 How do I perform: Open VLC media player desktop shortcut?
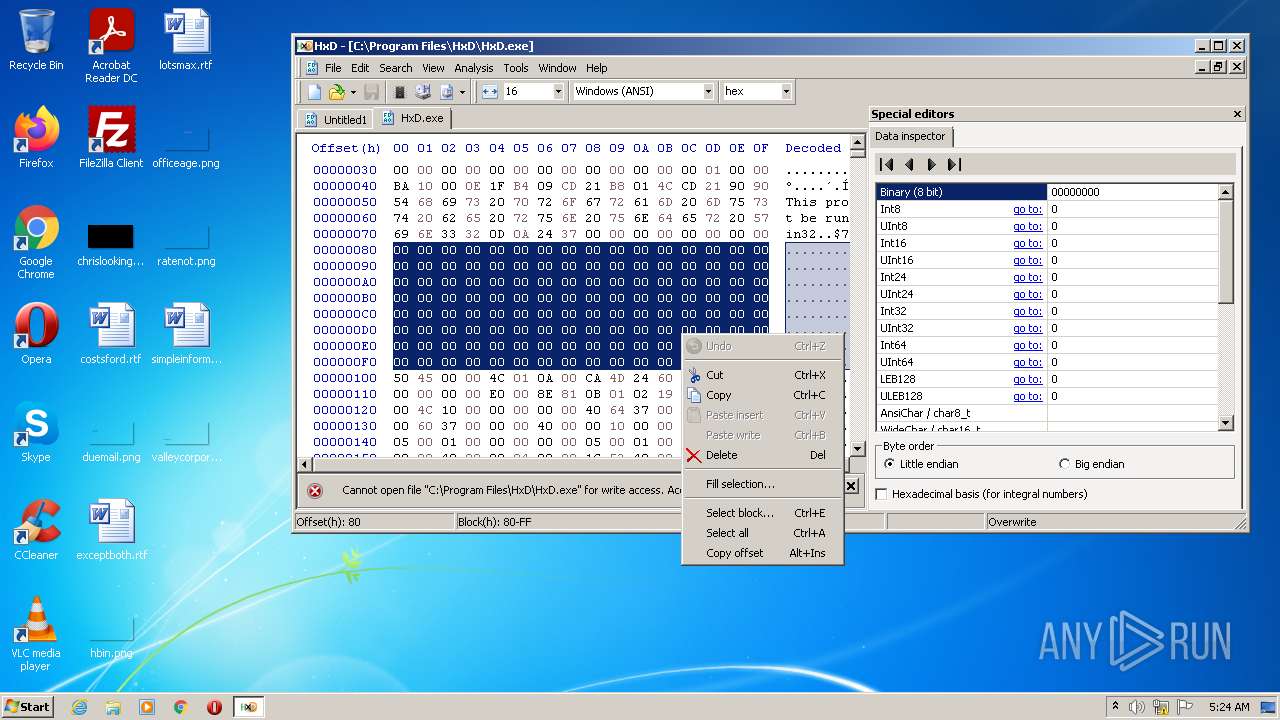[x=36, y=634]
